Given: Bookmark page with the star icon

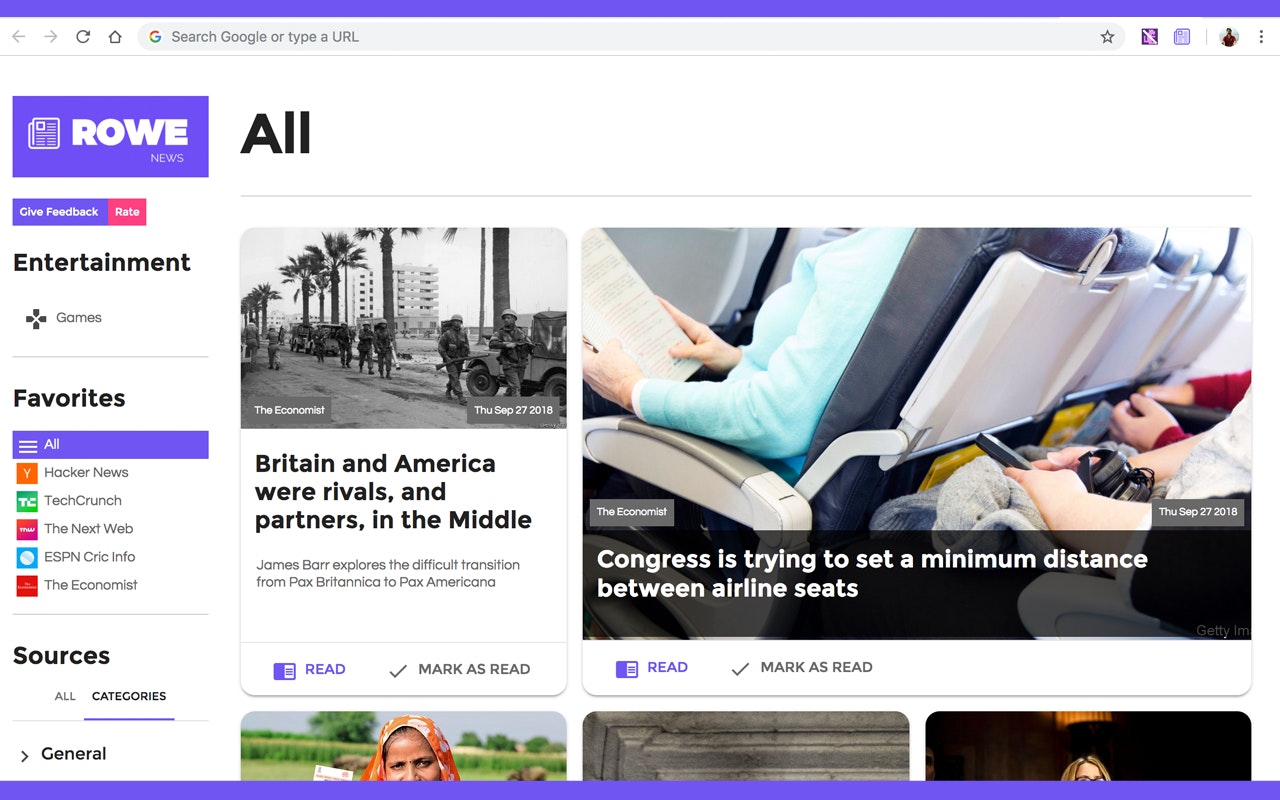Looking at the screenshot, I should [1107, 37].
